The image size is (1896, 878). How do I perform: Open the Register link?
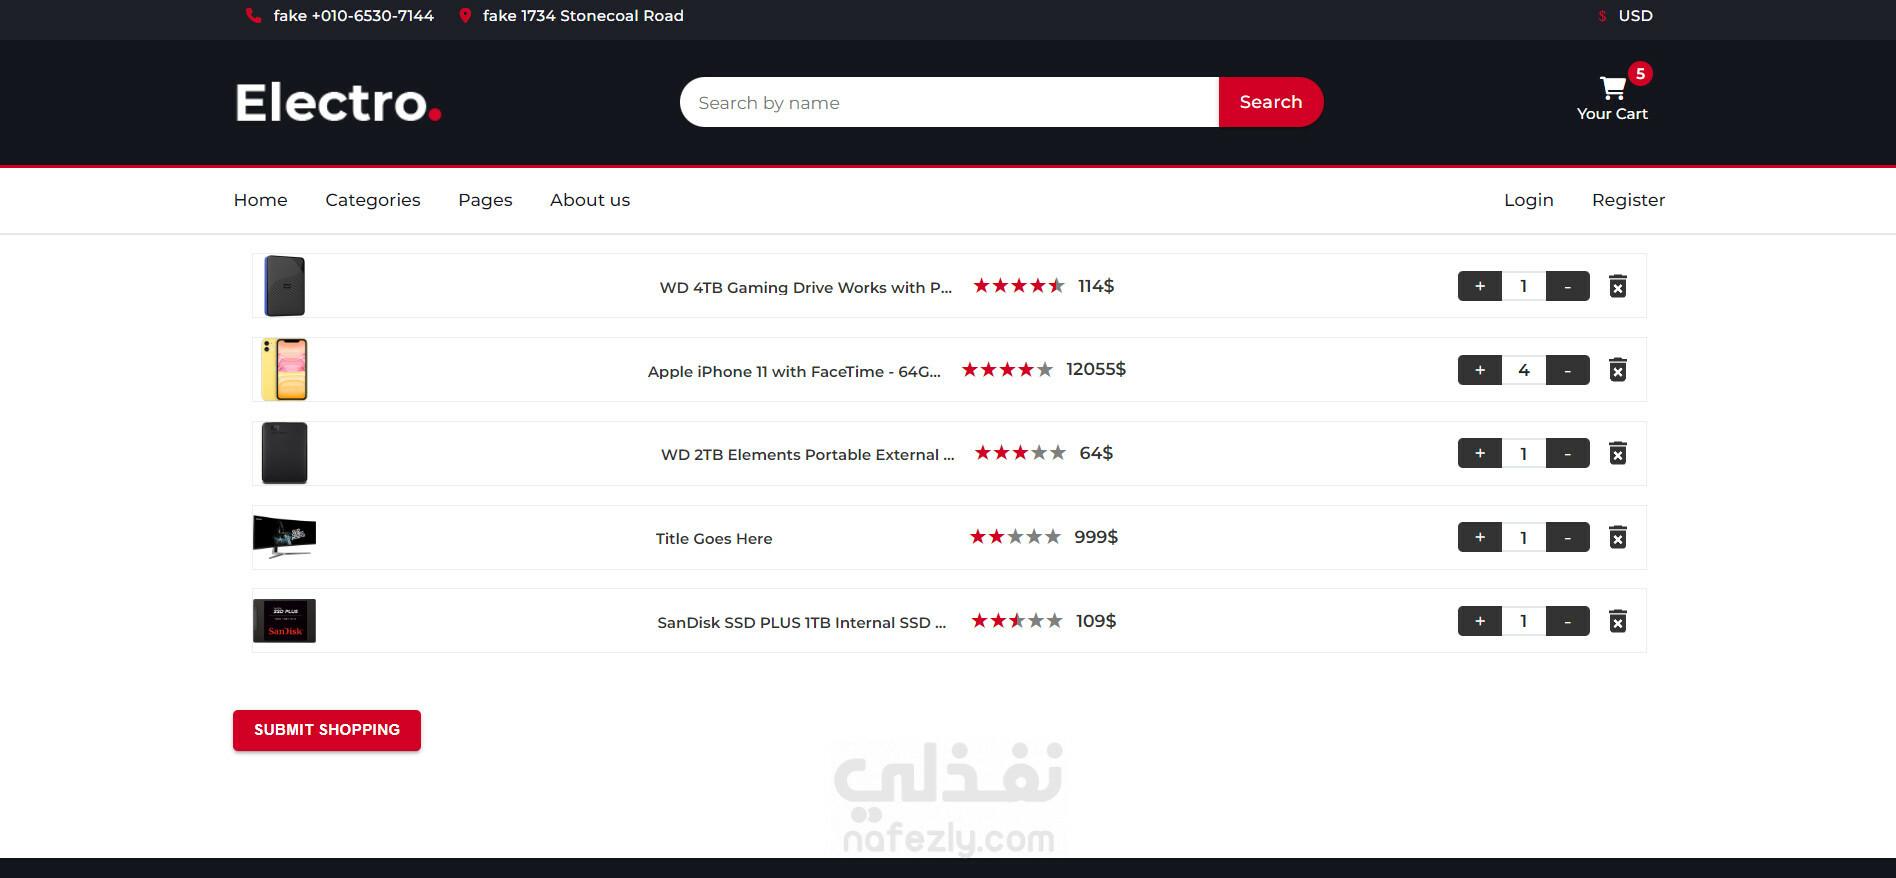coord(1628,200)
